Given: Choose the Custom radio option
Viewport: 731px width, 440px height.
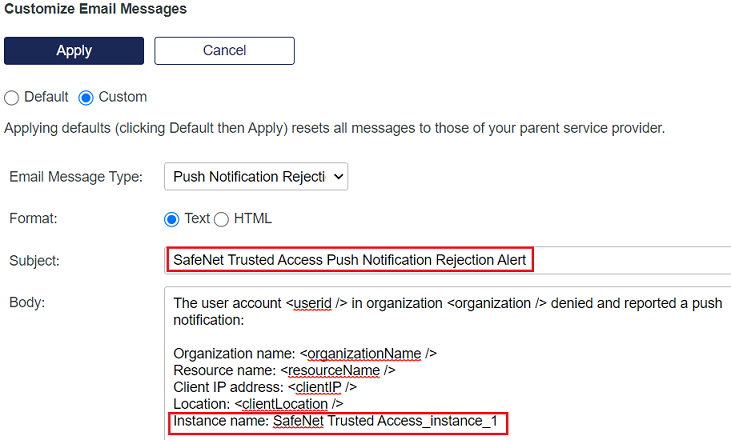Looking at the screenshot, I should pos(86,98).
